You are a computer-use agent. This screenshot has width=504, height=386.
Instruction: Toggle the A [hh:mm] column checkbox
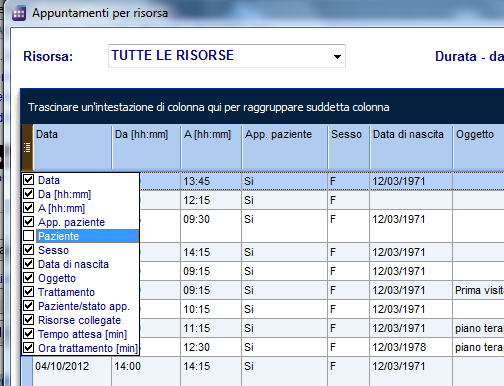coord(29,208)
